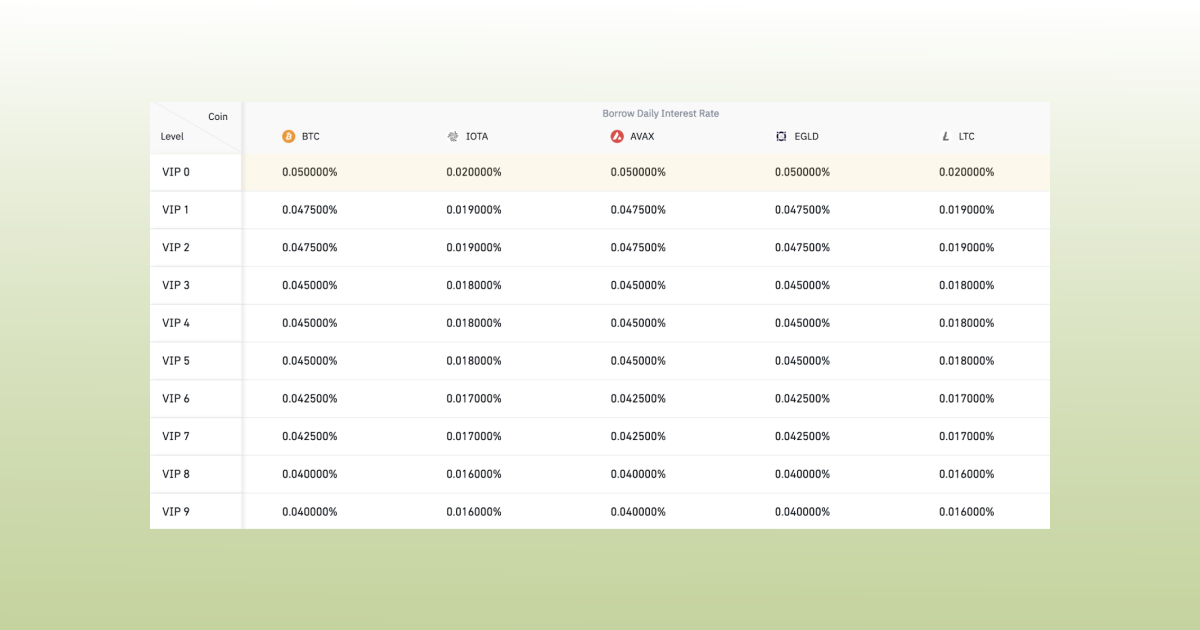1200x630 pixels.
Task: Select the Coin corner header label
Action: pos(216,115)
